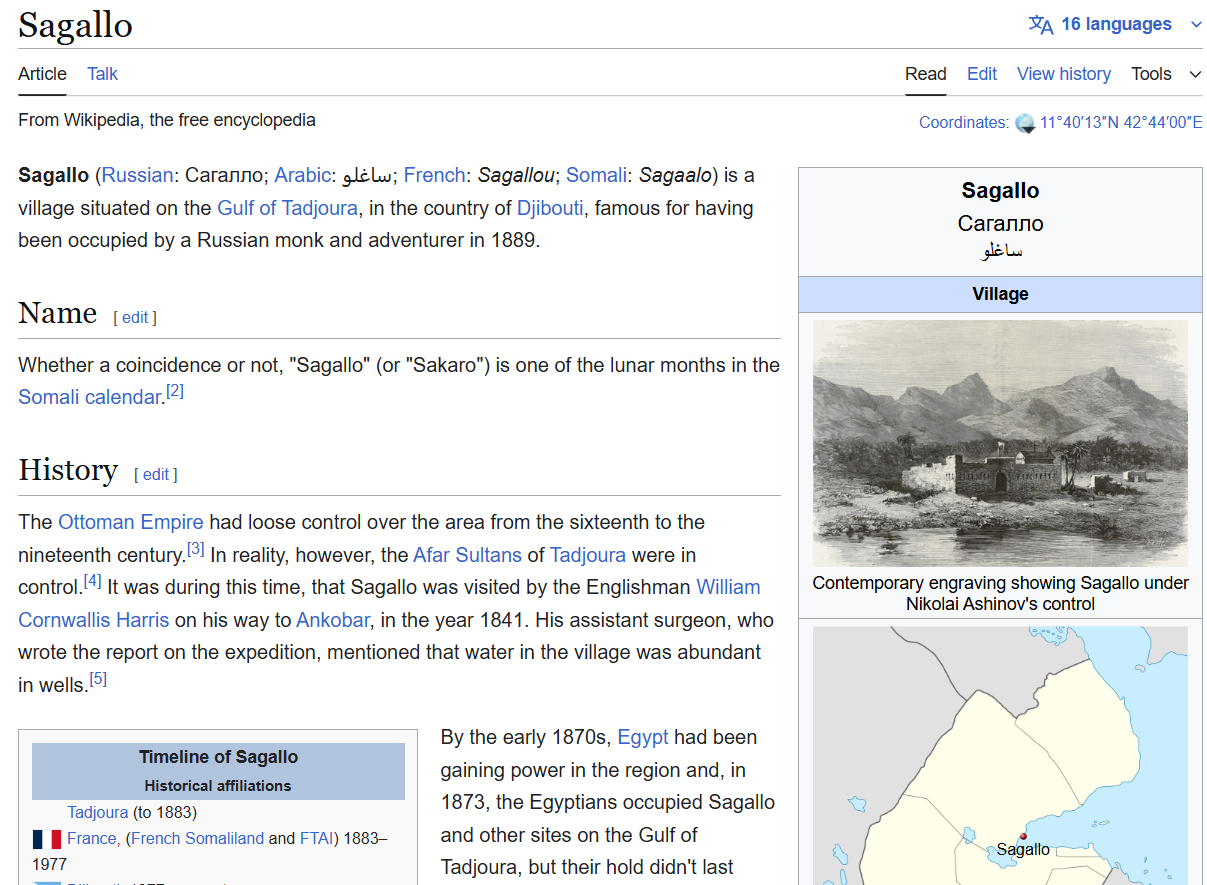Open the View history tab
1207x885 pixels.
coord(1064,74)
